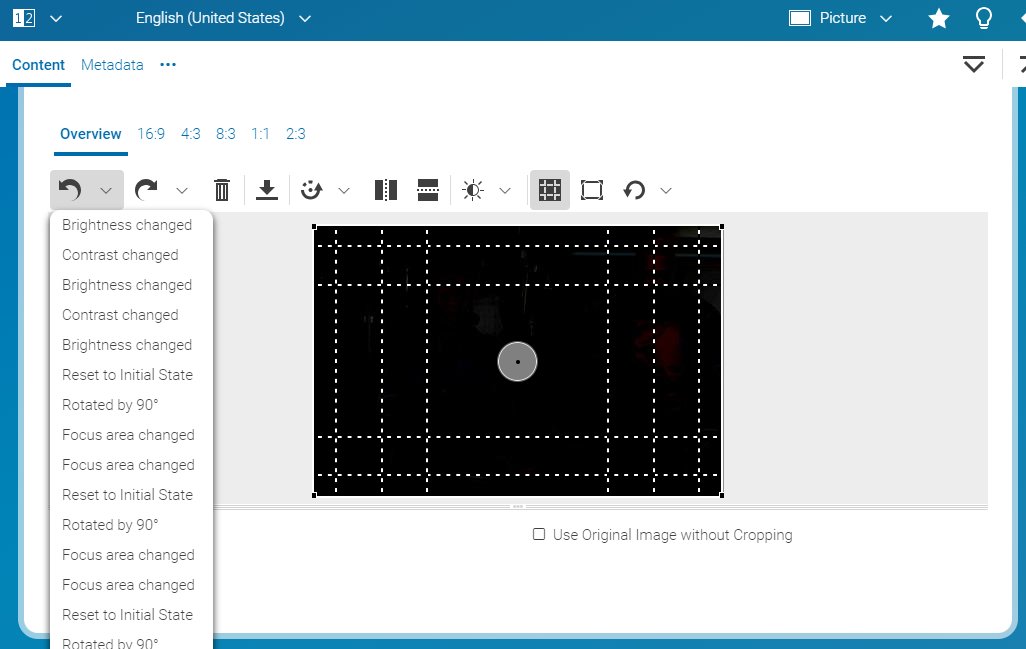The image size is (1026, 649).
Task: Toggle the crop grid overlay button
Action: click(549, 190)
